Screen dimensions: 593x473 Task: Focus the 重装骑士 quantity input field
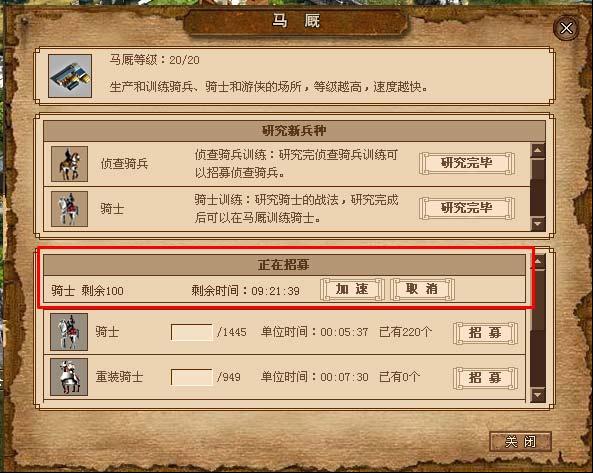192,377
